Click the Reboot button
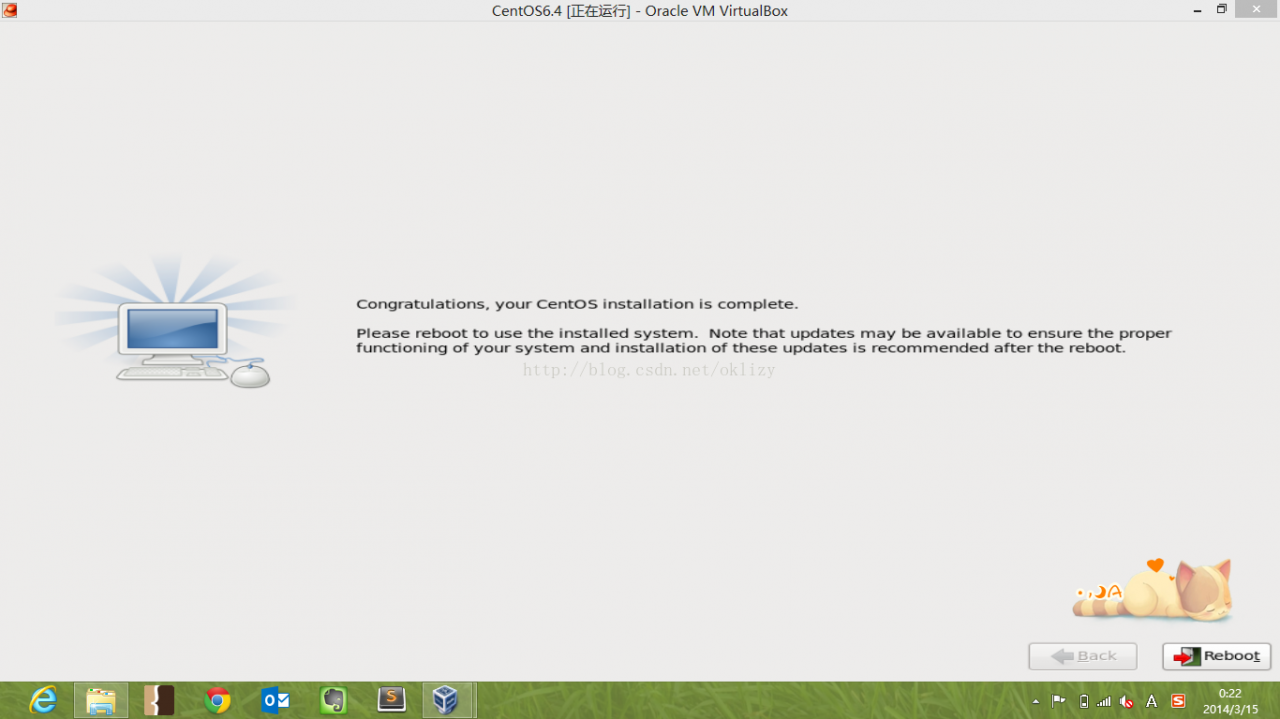This screenshot has width=1280, height=719. [1216, 656]
